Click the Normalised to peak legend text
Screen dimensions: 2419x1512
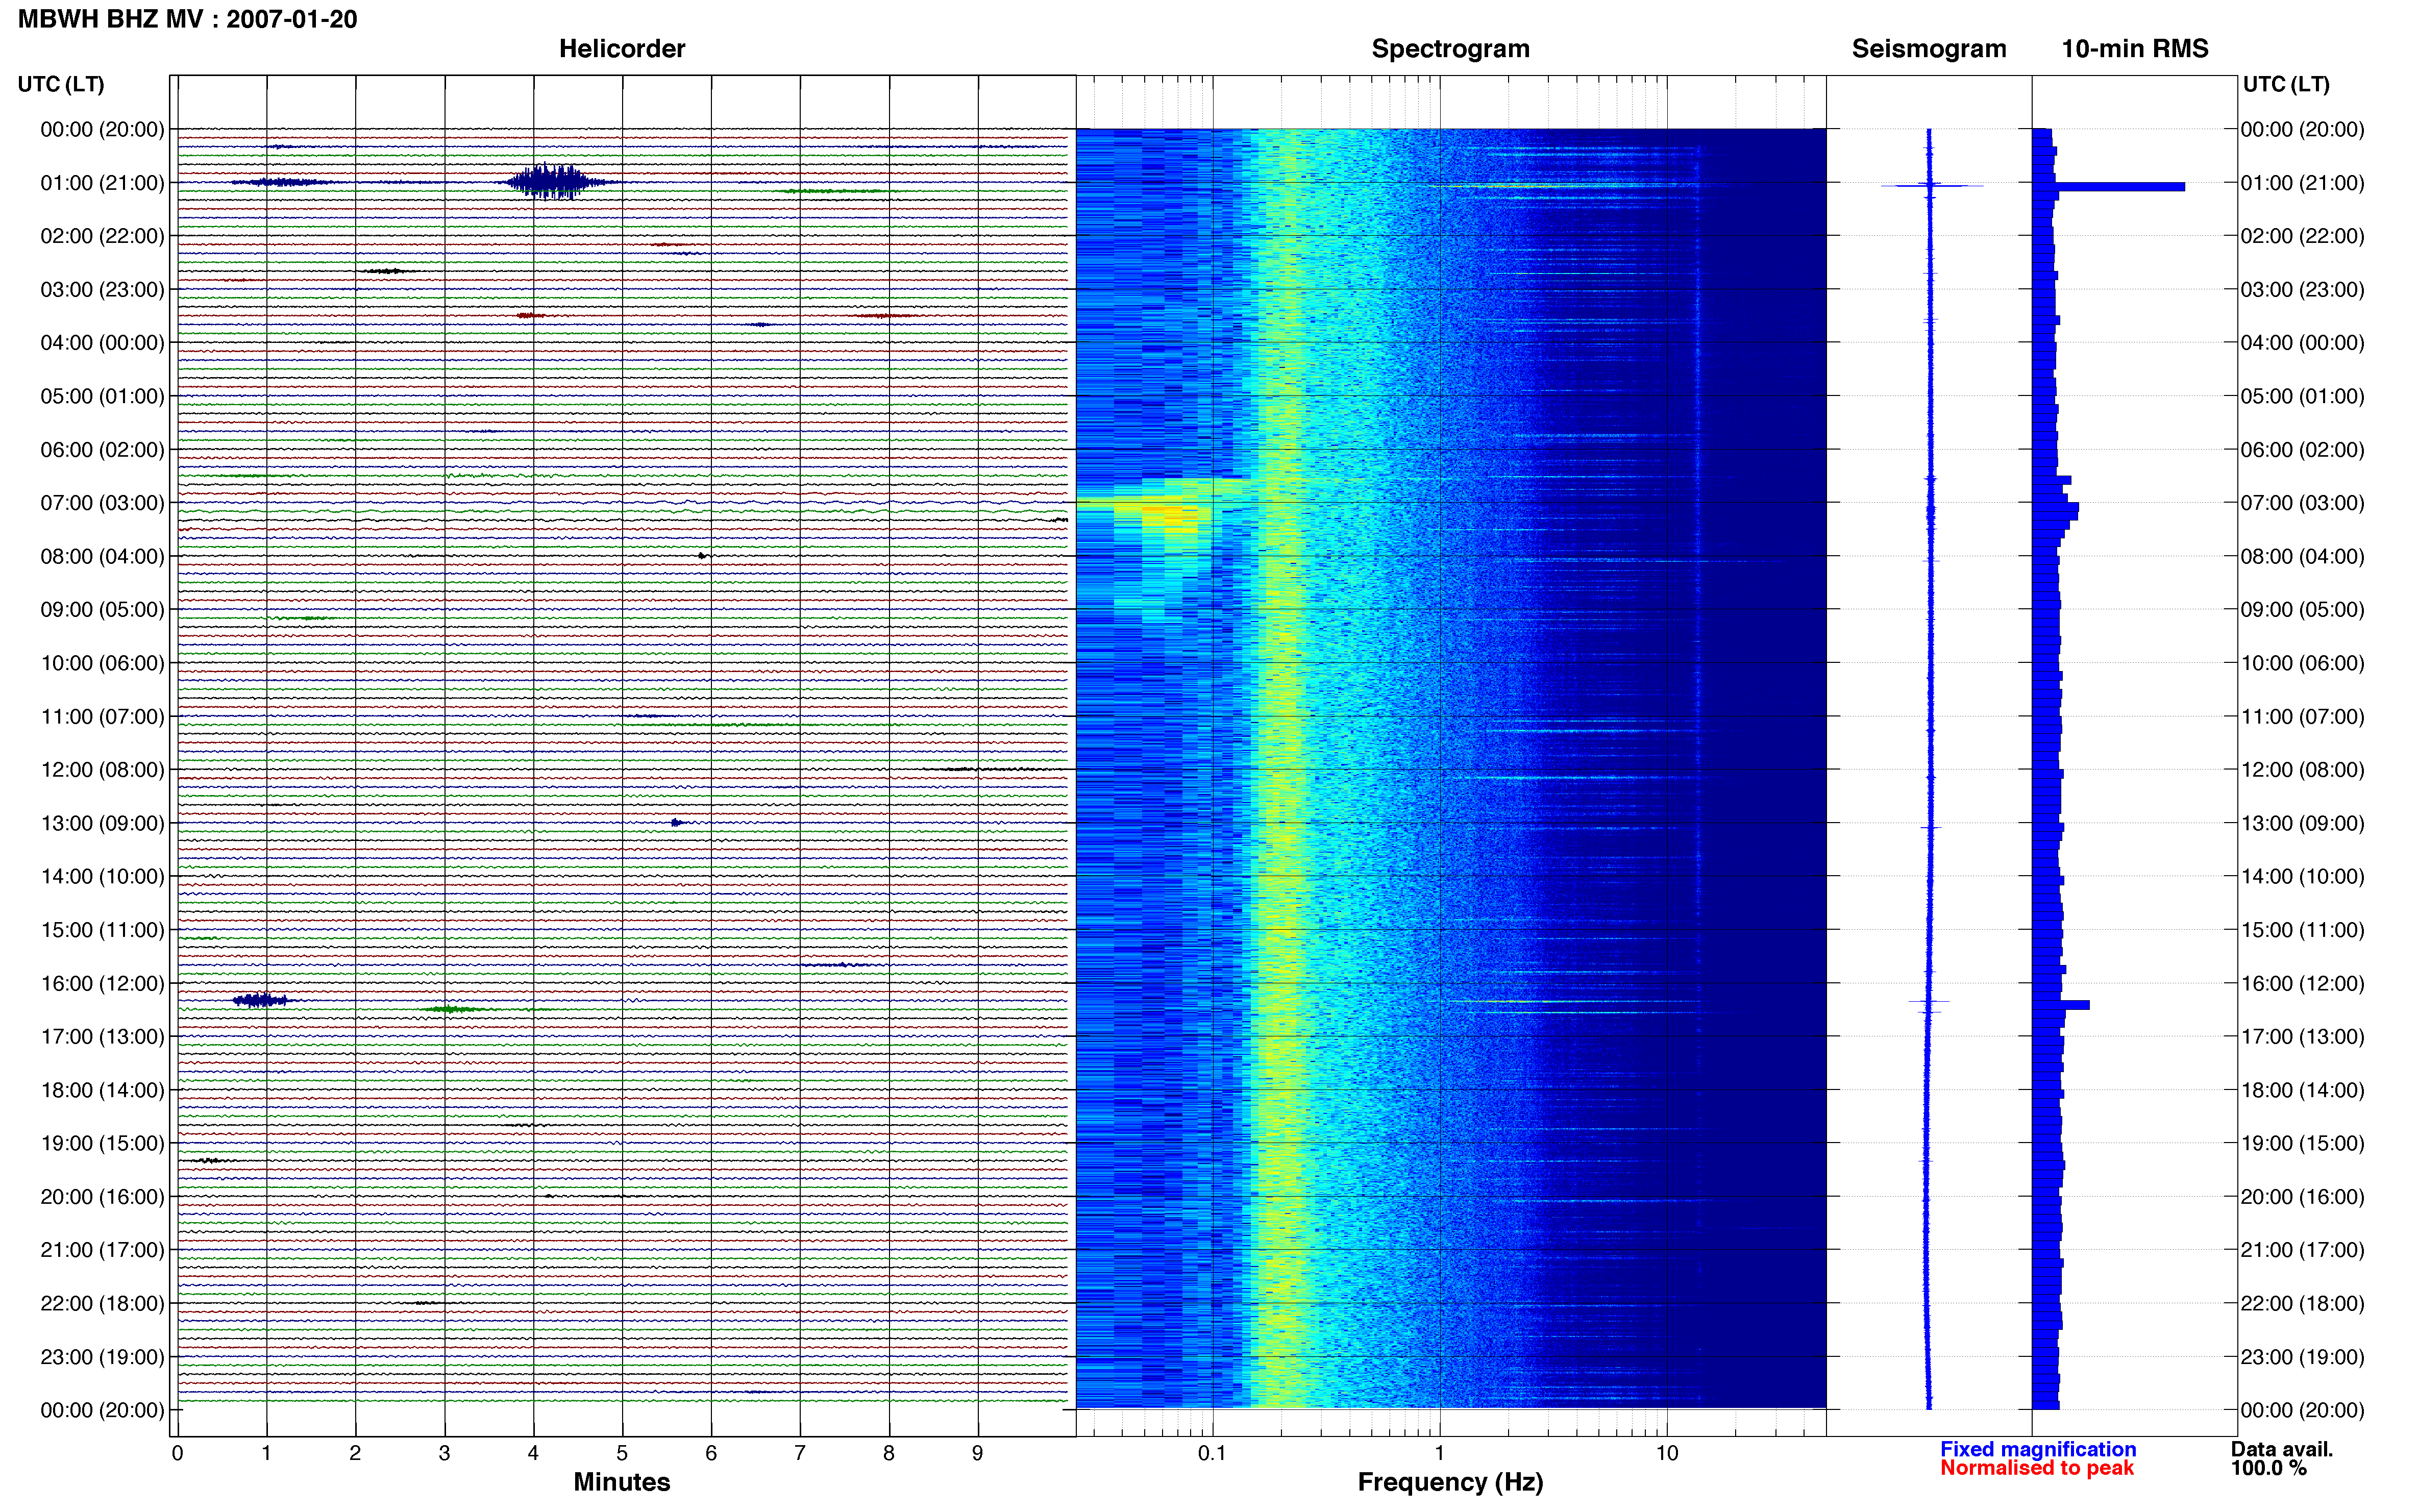point(2037,1468)
